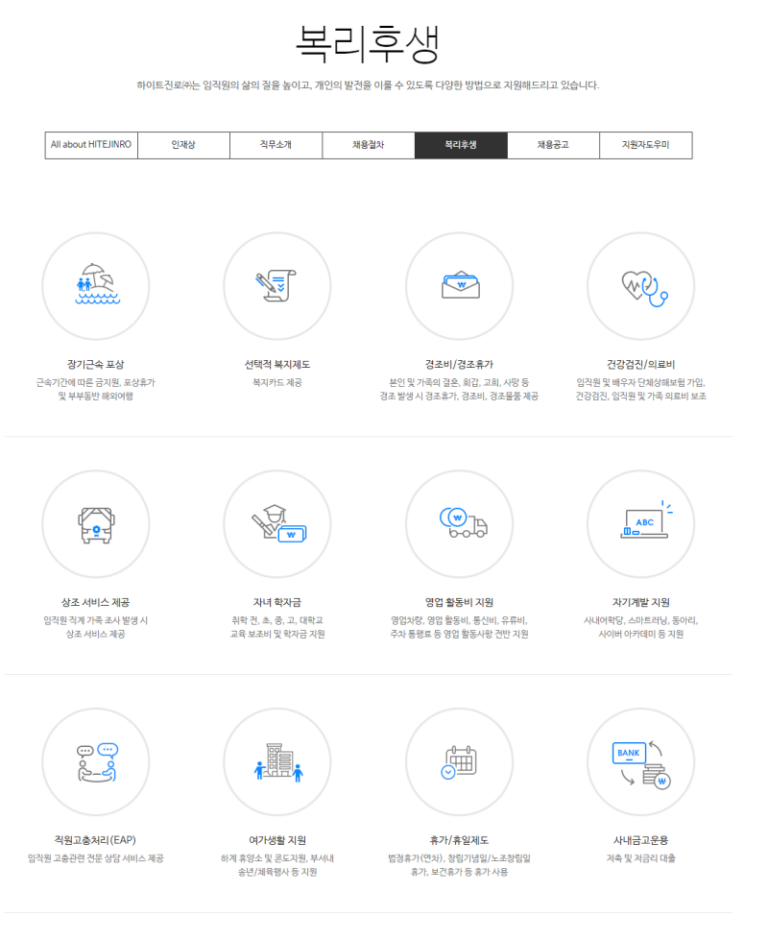Viewport: 768px width, 940px height.
Task: Click the active 복리후생 tab
Action: tap(460, 145)
